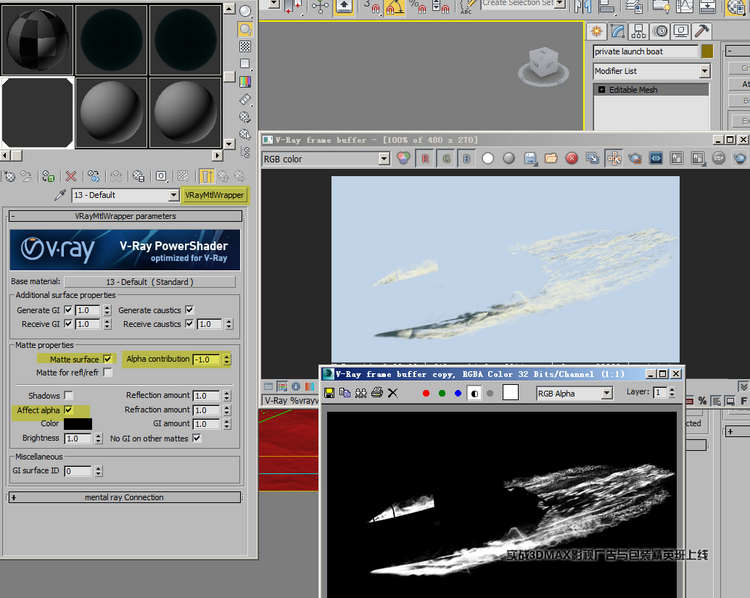Viewport: 750px width, 598px height.
Task: Click the red X Reset Map/Mtl icon
Action: (71, 176)
